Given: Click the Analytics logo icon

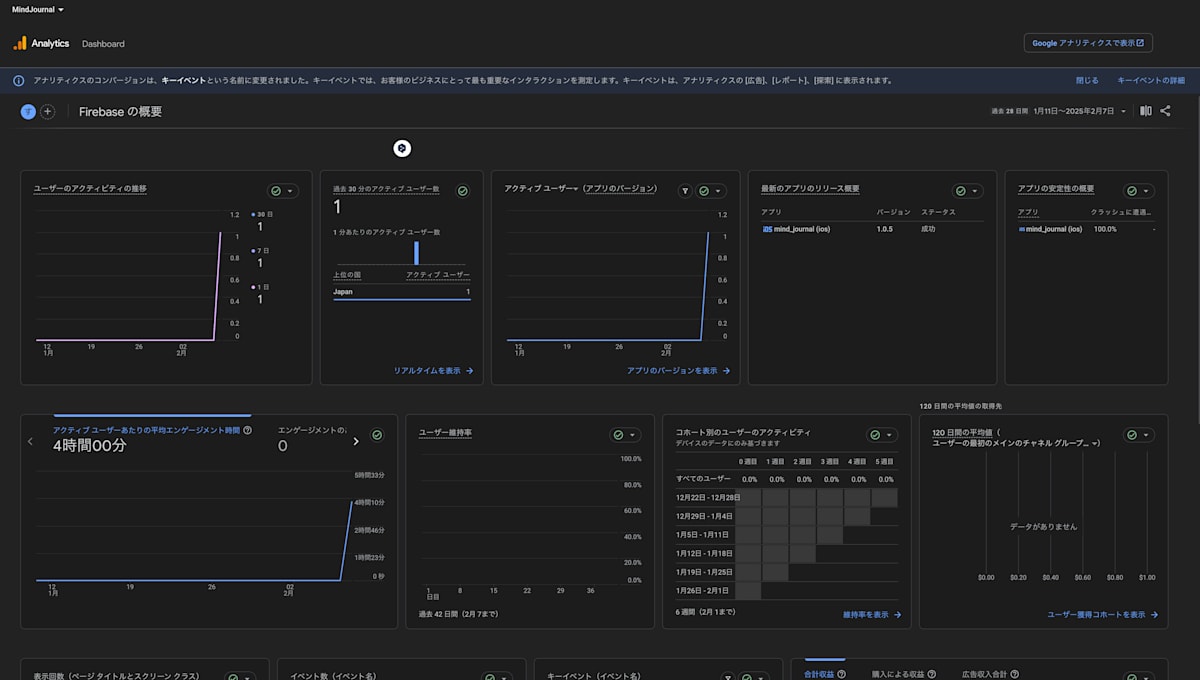Looking at the screenshot, I should (x=20, y=43).
